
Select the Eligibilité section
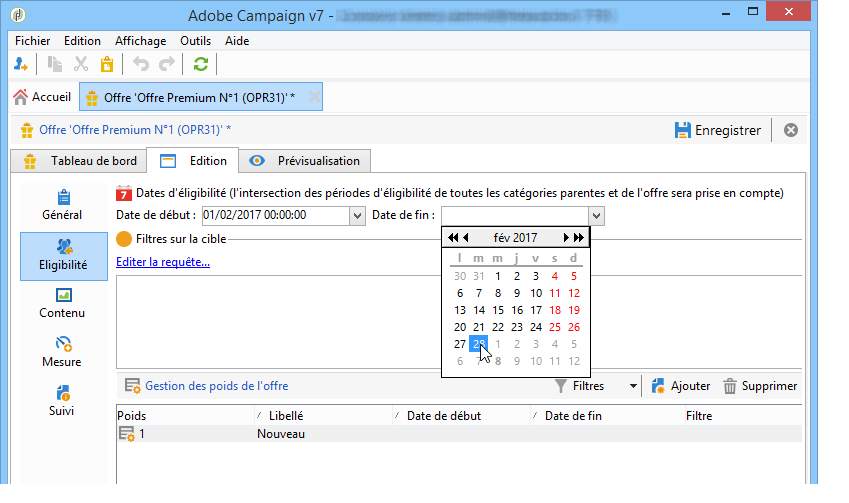[63, 256]
